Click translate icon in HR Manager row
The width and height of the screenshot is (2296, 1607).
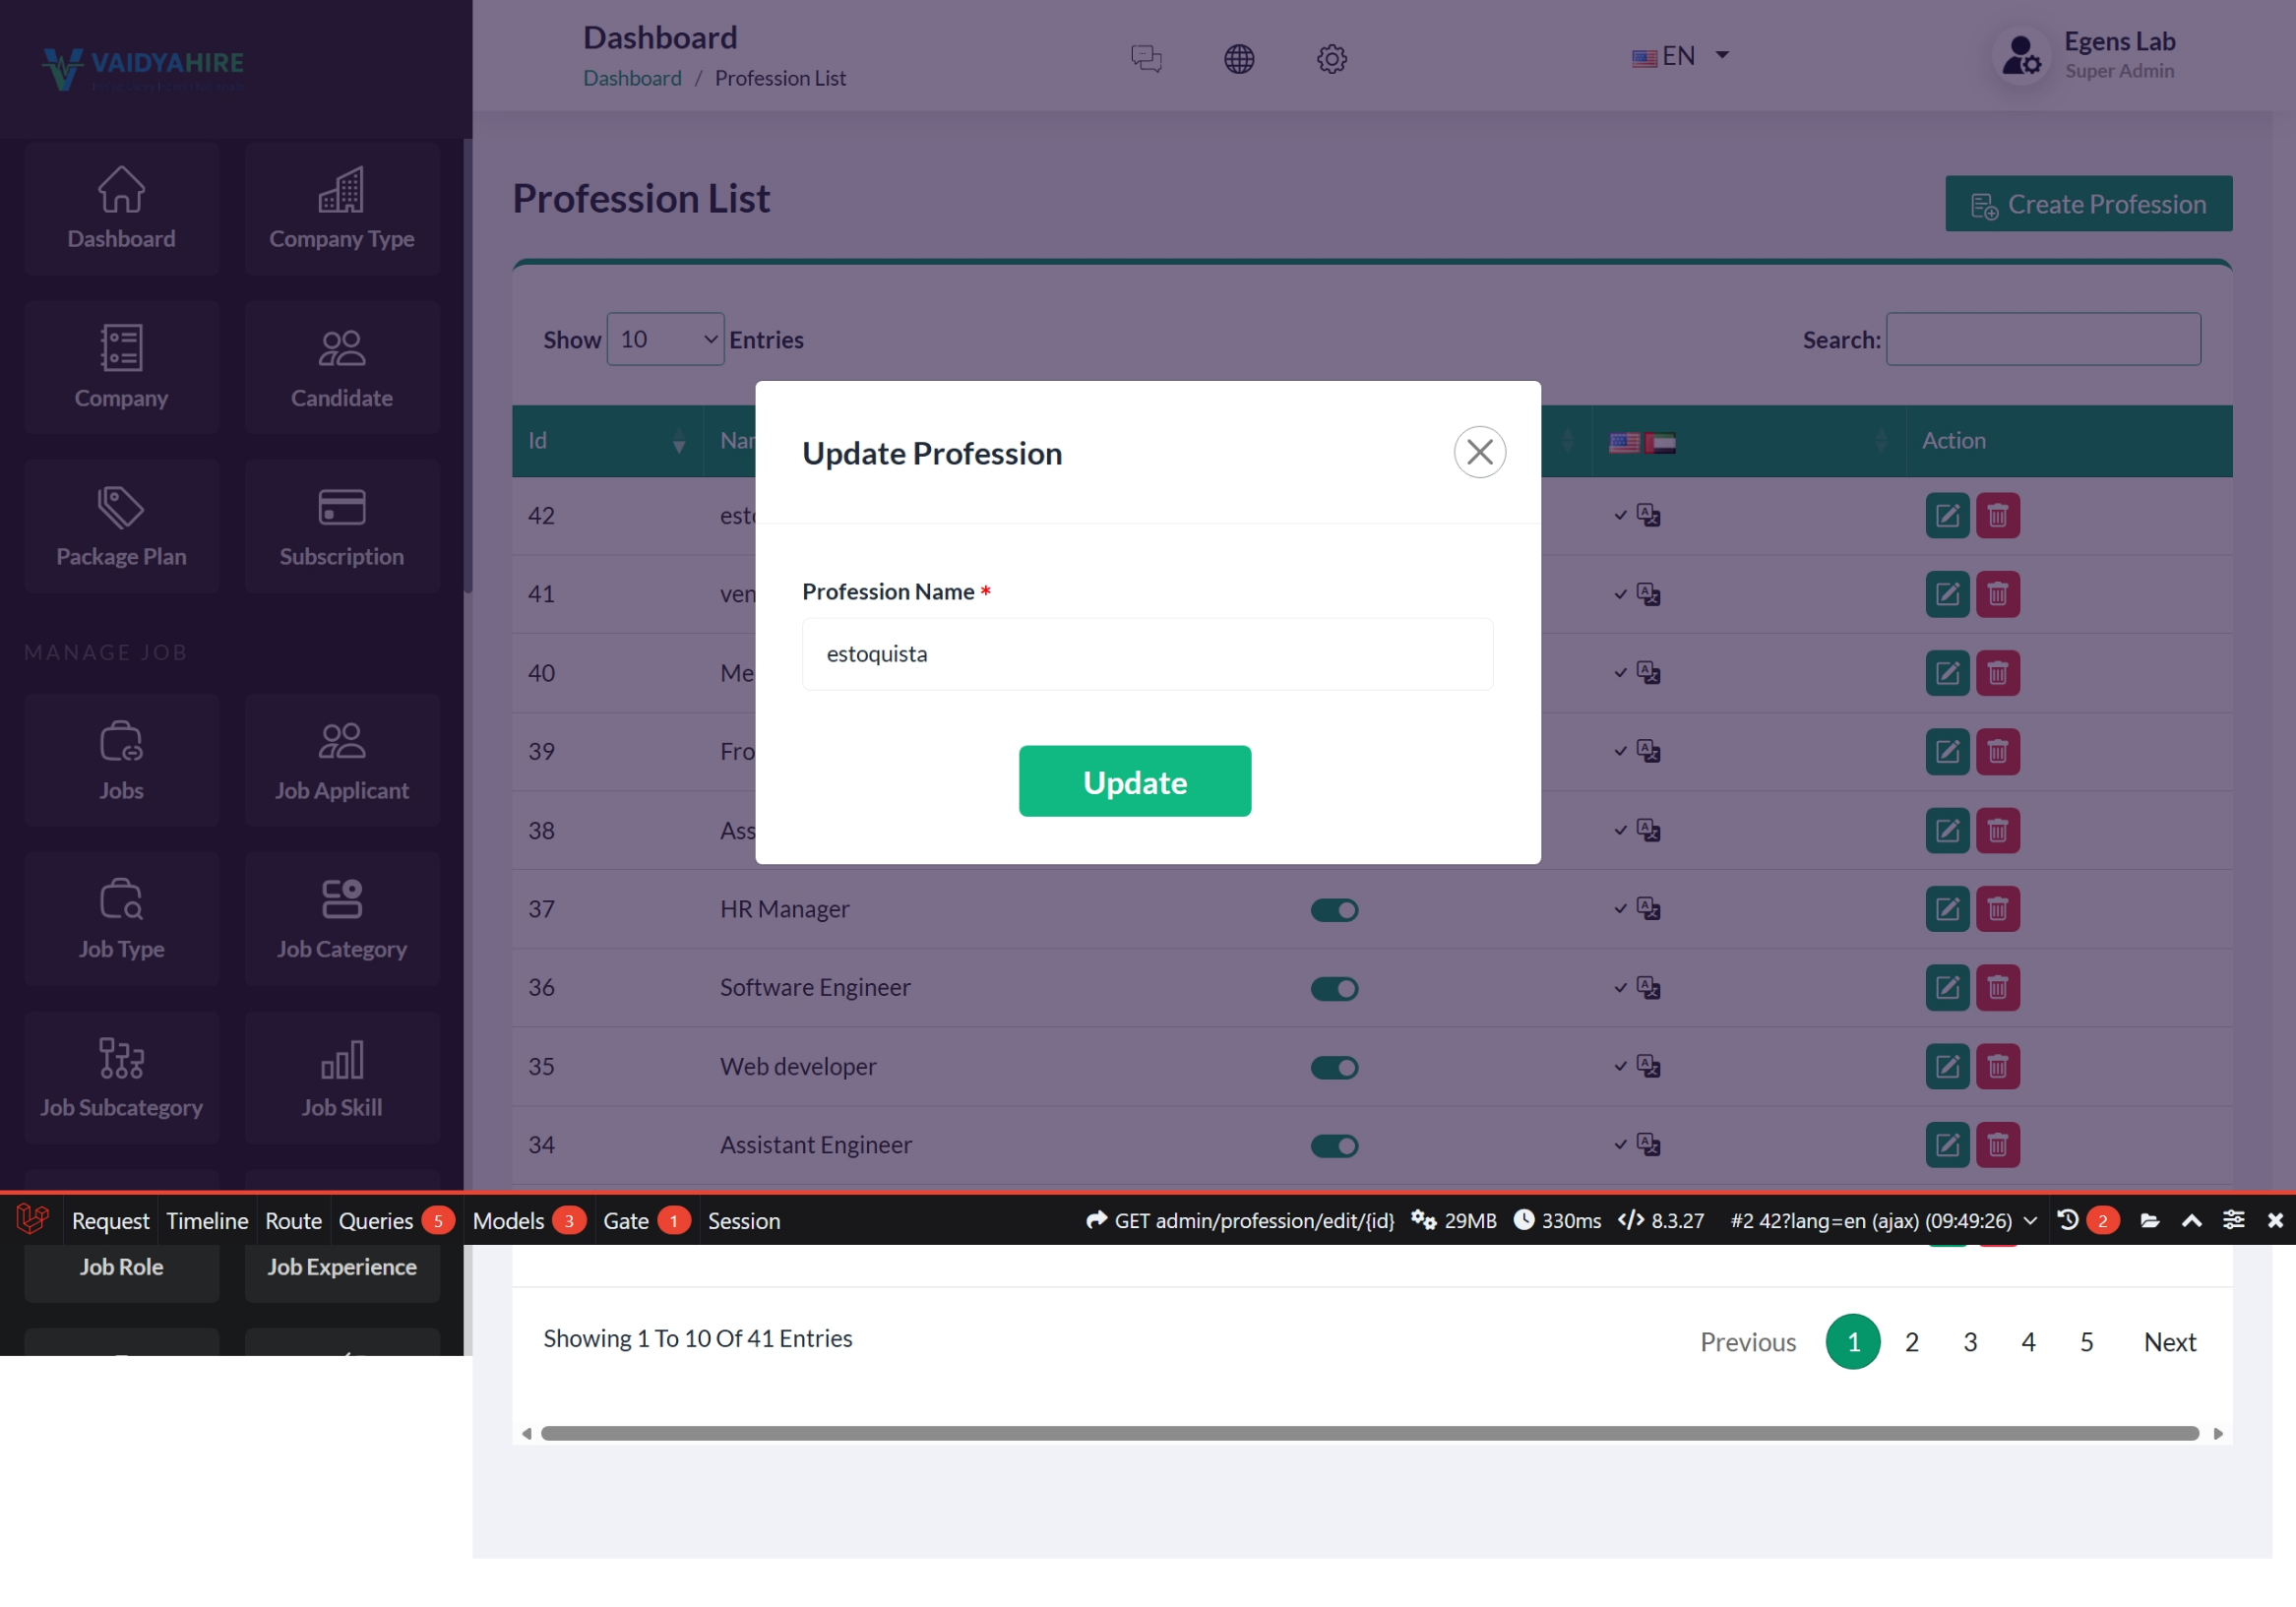[x=1647, y=908]
